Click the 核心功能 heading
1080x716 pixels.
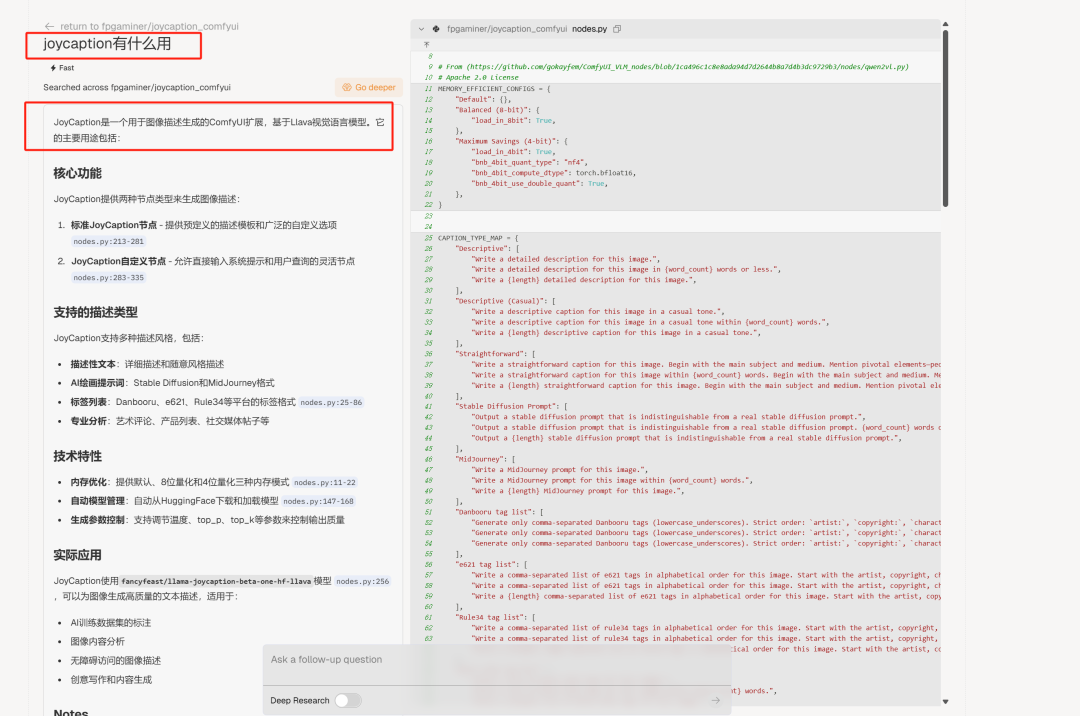pyautogui.click(x=78, y=173)
